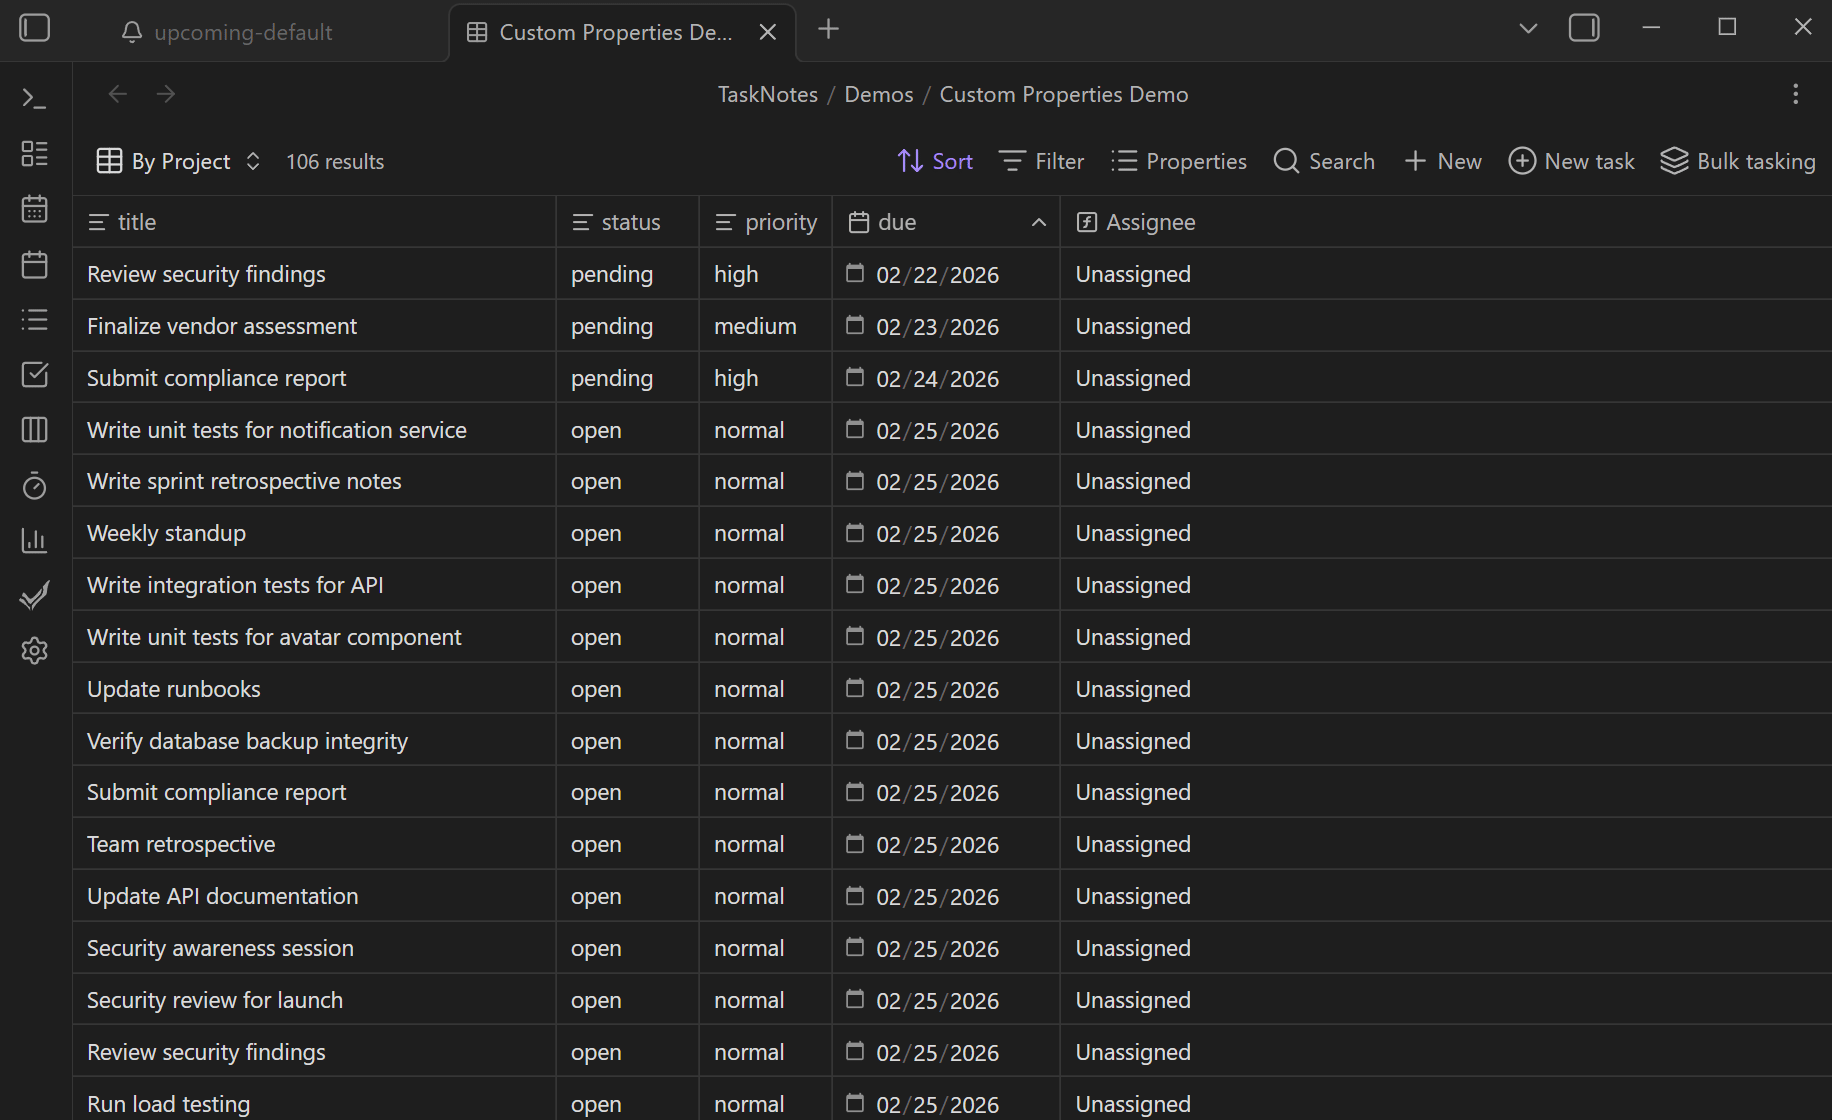This screenshot has width=1832, height=1120.
Task: Expand the tab list dropdown chevron
Action: tap(1527, 28)
